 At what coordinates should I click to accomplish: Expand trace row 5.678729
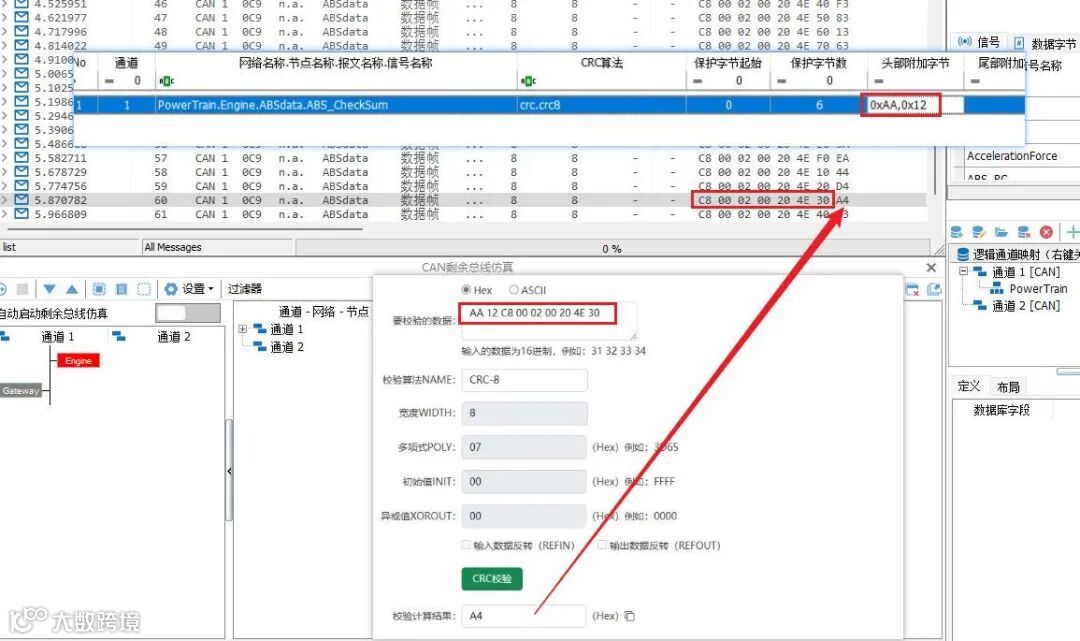tap(5, 172)
